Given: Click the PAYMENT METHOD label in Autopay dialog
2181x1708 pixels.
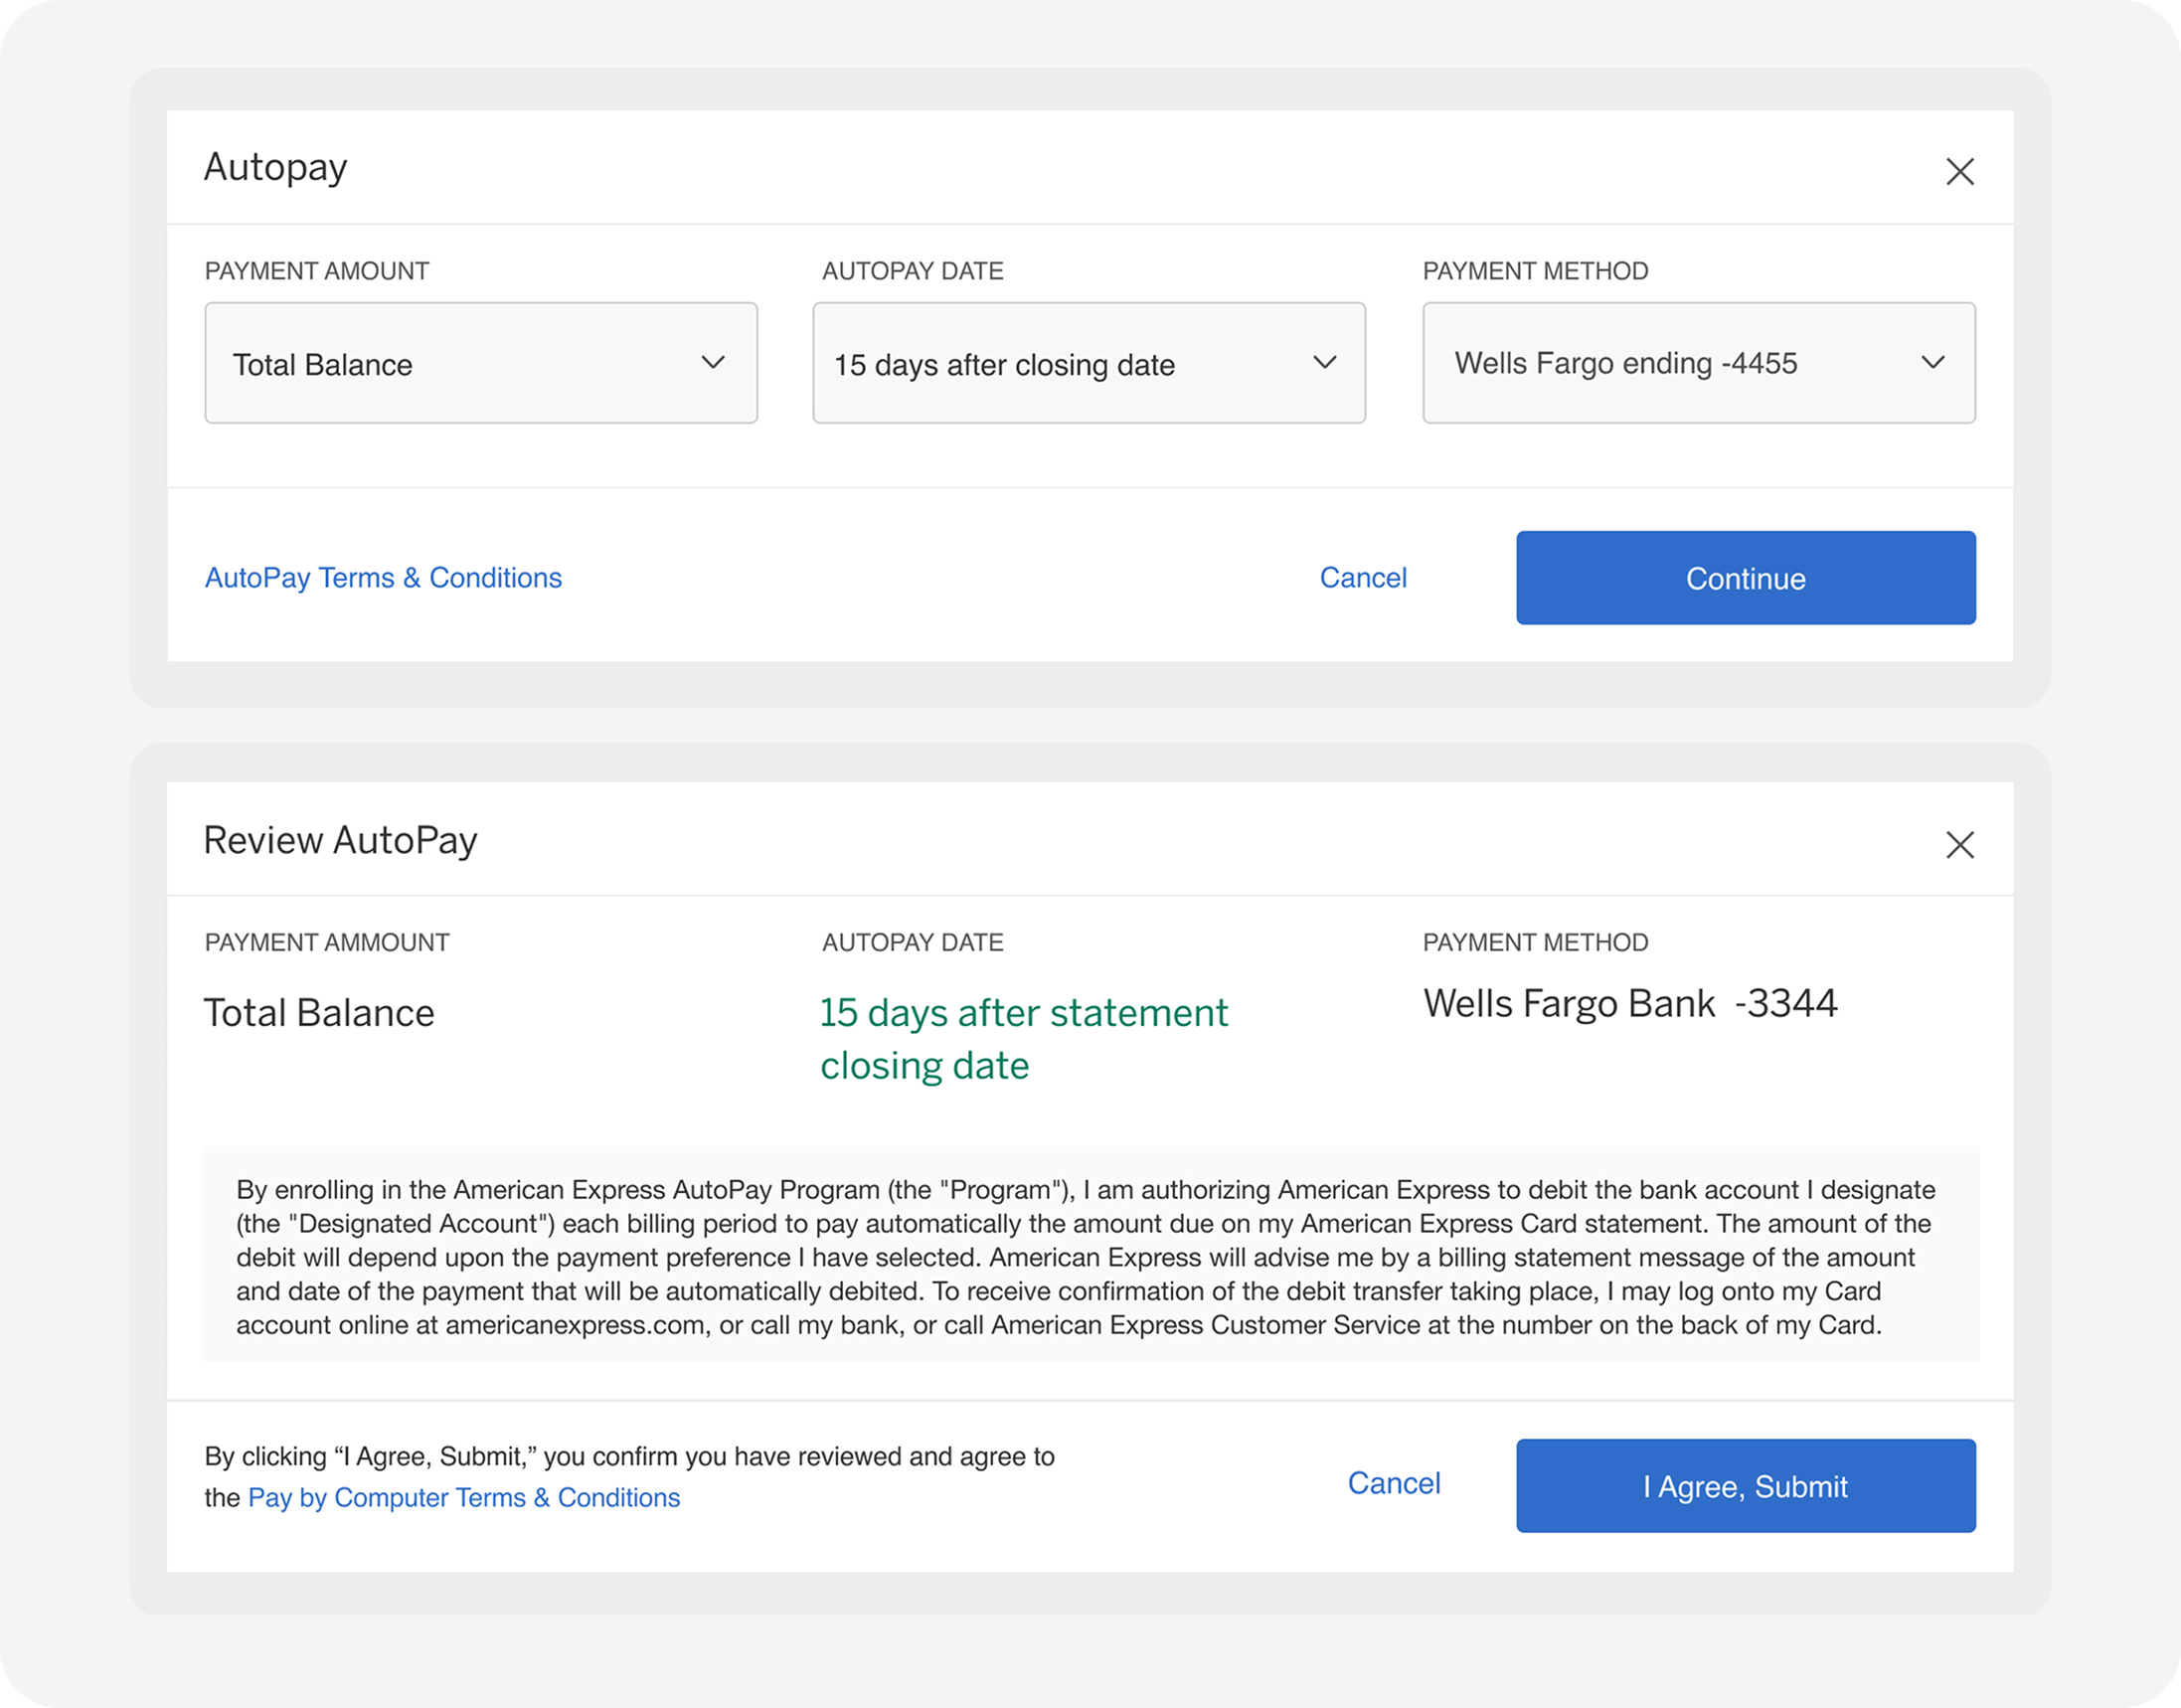Looking at the screenshot, I should tap(1536, 271).
